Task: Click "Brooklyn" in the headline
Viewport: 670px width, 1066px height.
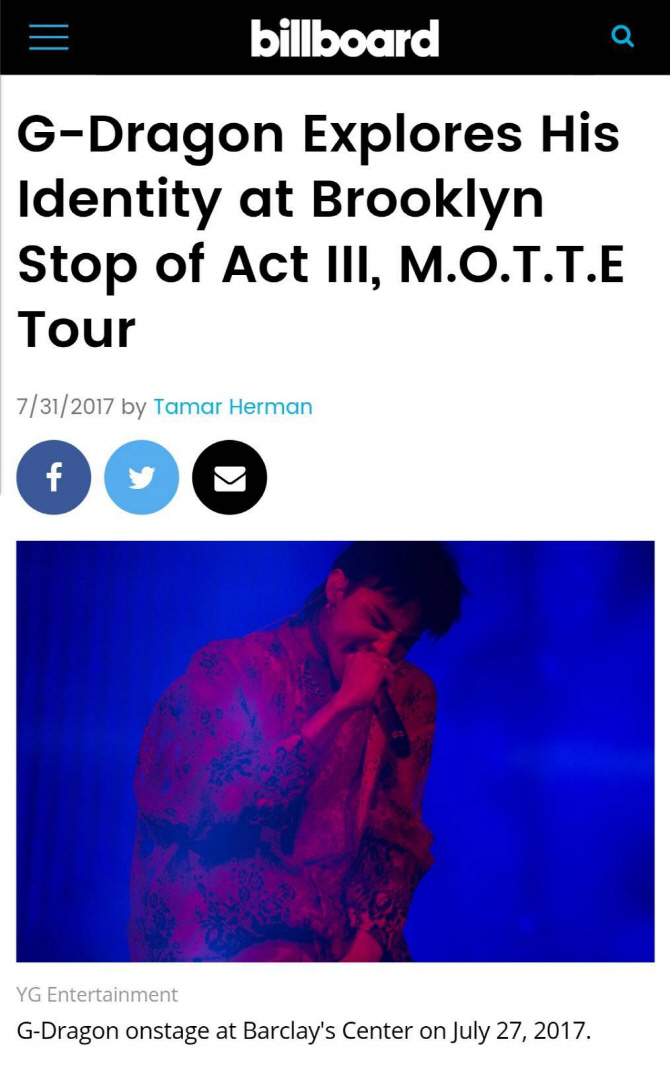Action: 427,201
